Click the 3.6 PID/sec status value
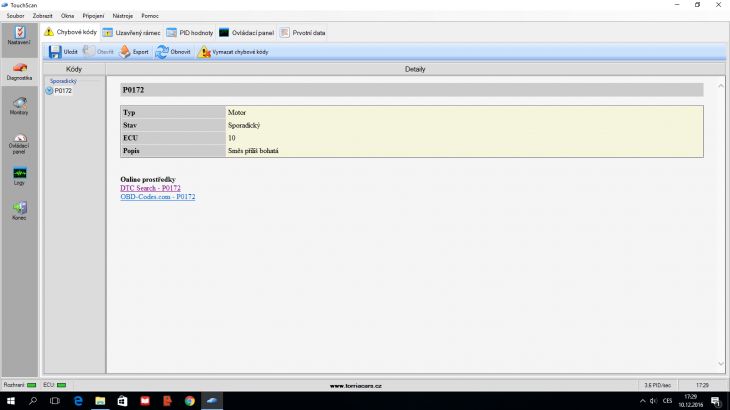Image resolution: width=730 pixels, height=410 pixels. pos(657,385)
